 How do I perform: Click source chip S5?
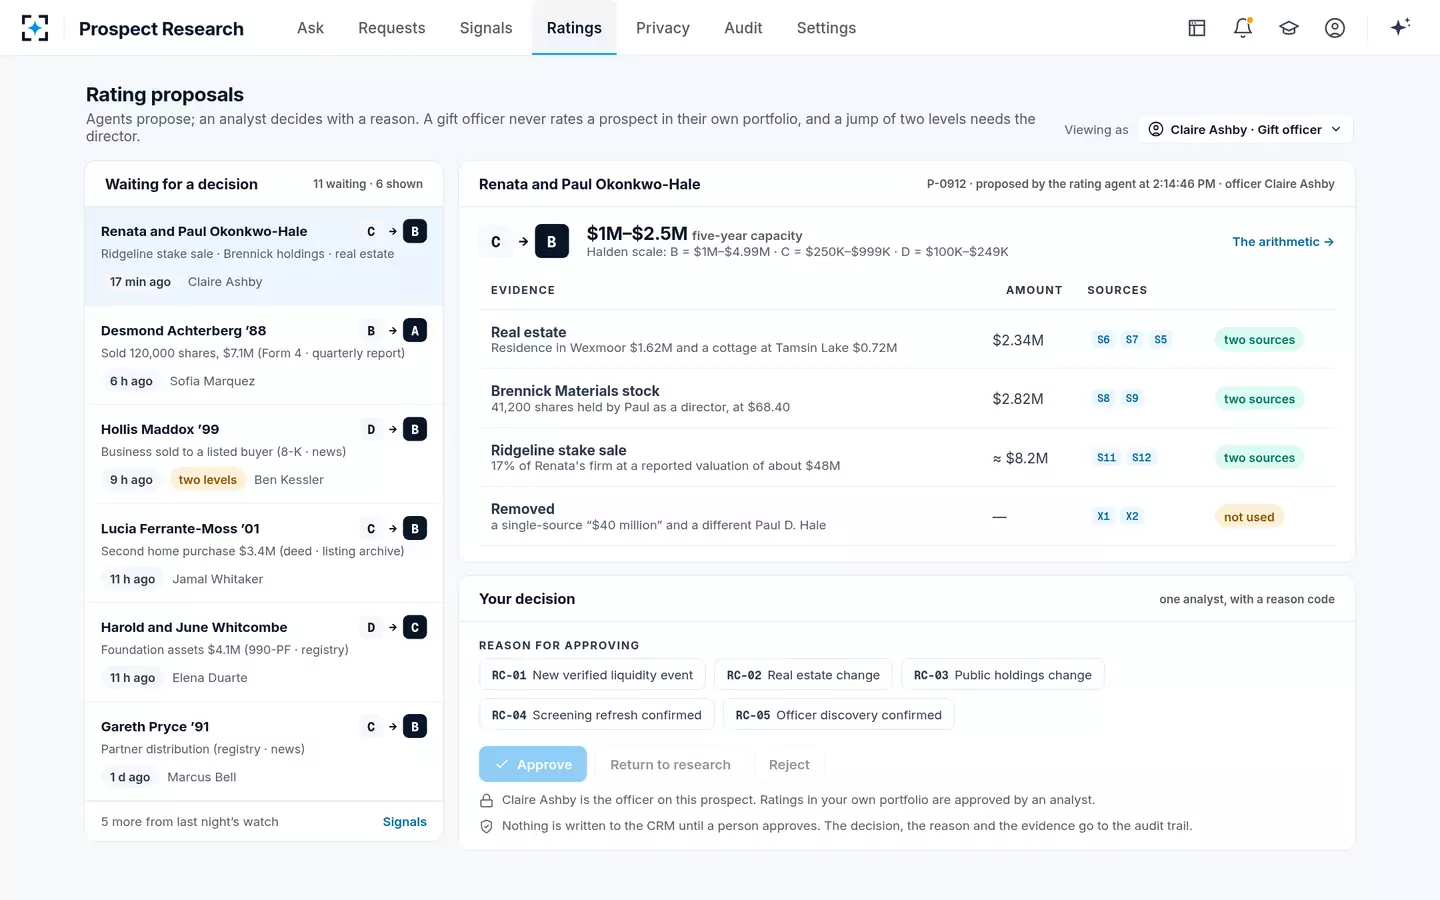click(1161, 340)
